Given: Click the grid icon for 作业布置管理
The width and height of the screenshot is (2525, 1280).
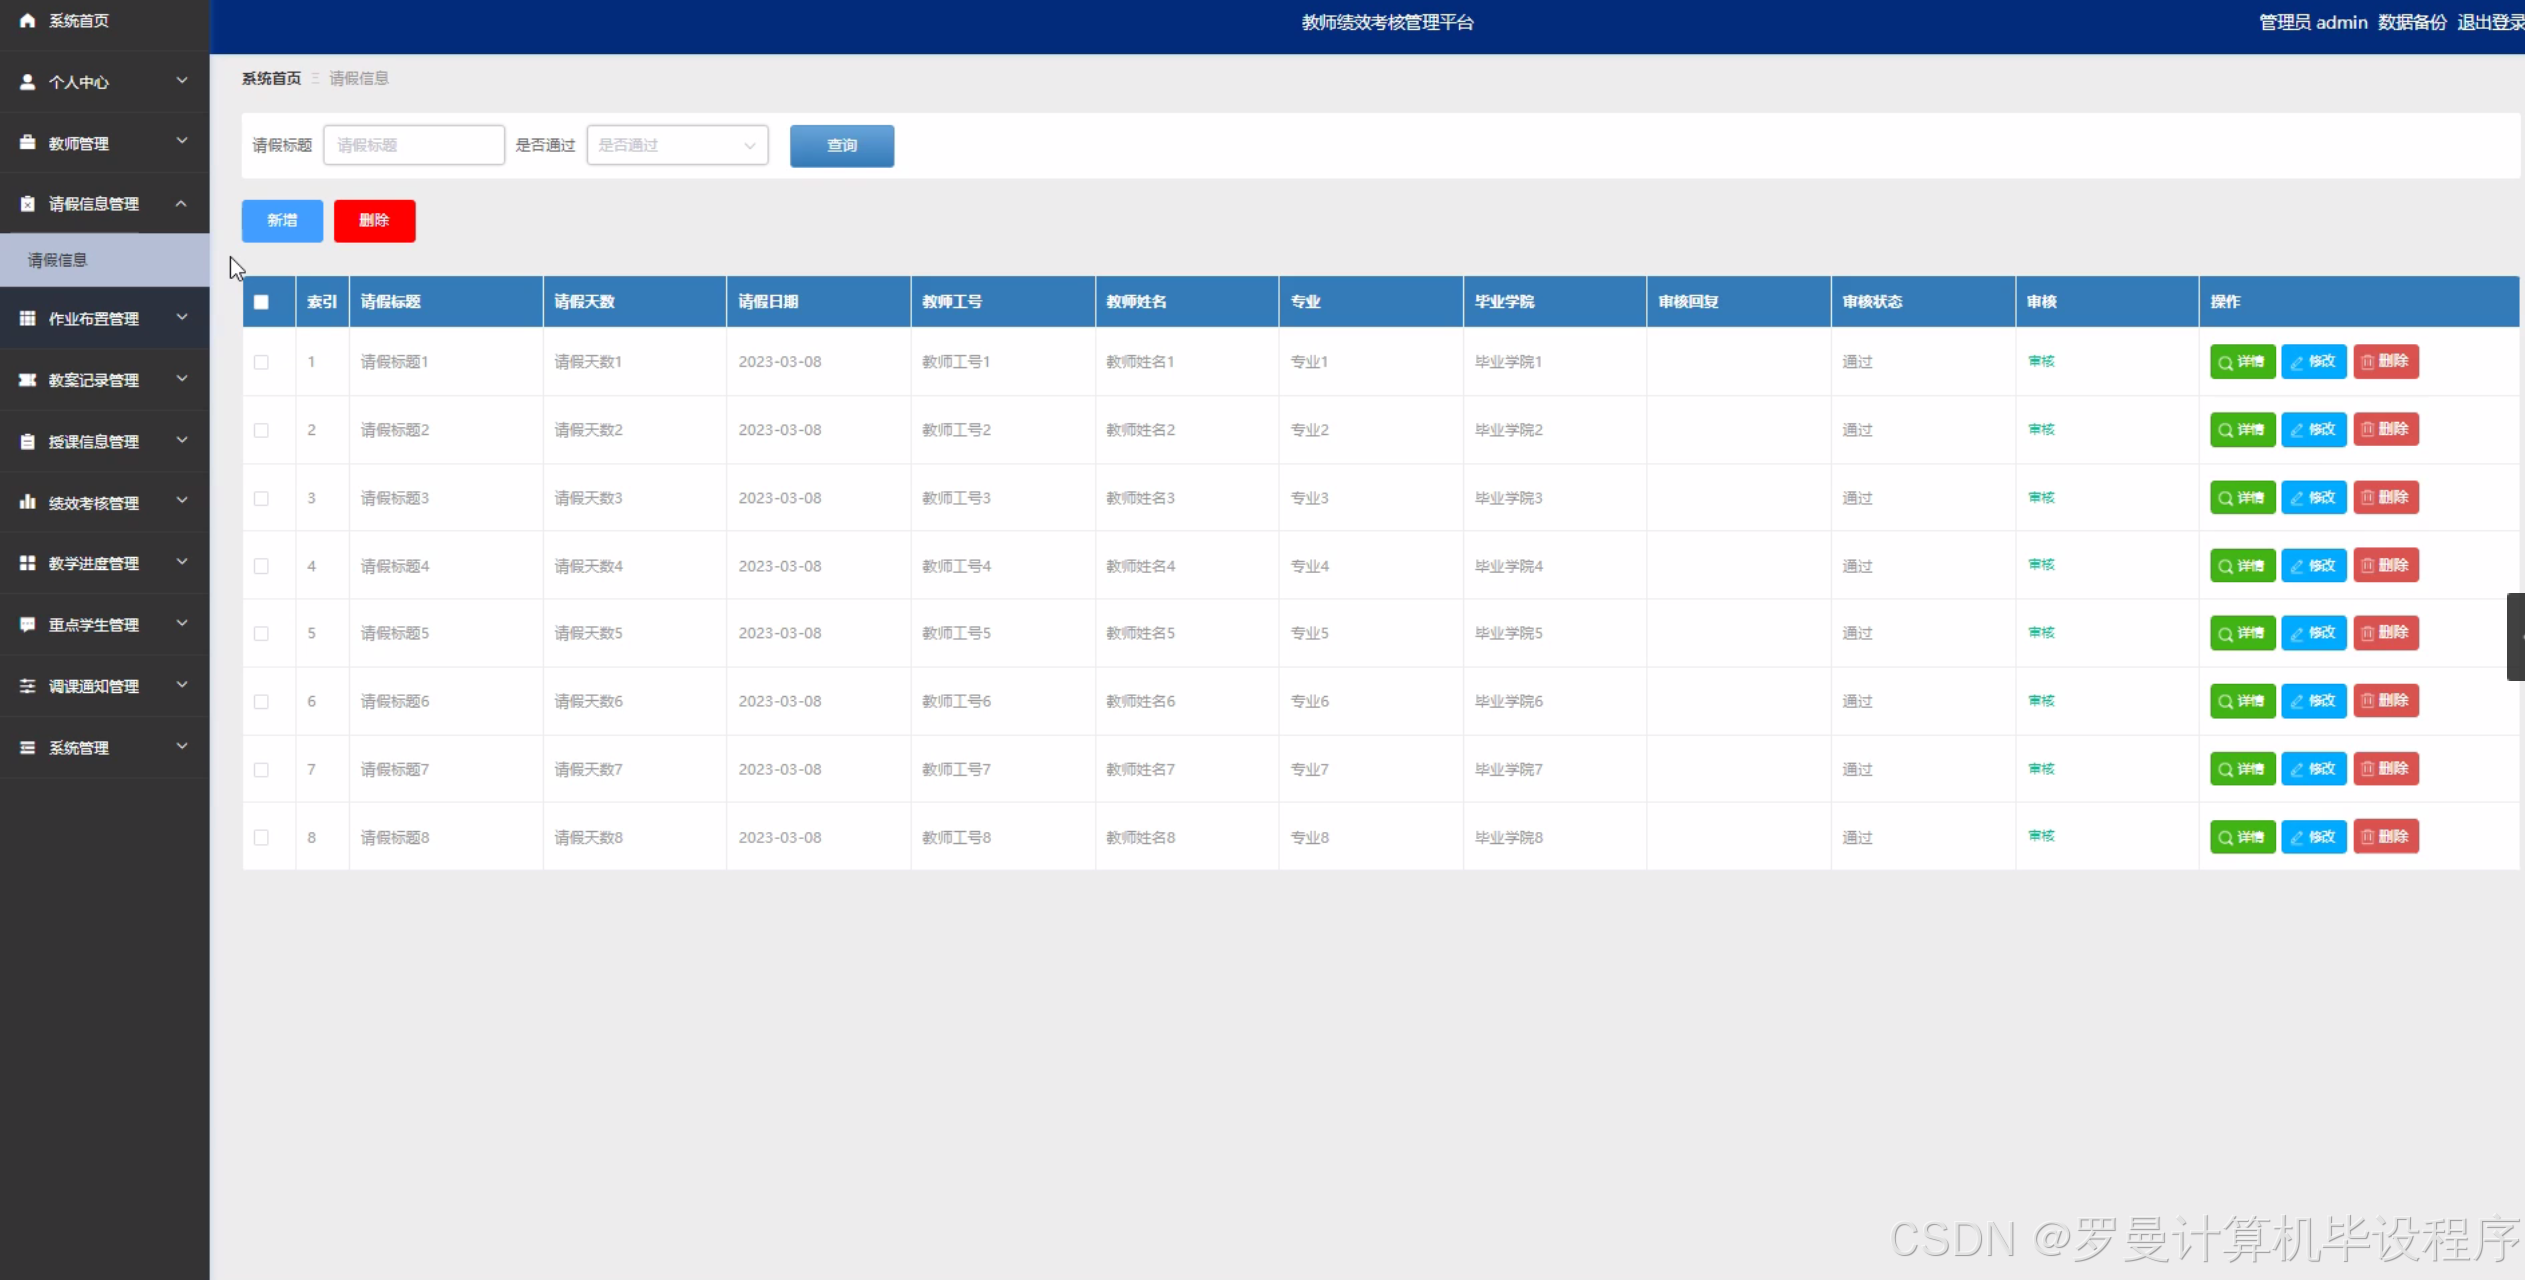Looking at the screenshot, I should (x=27, y=318).
